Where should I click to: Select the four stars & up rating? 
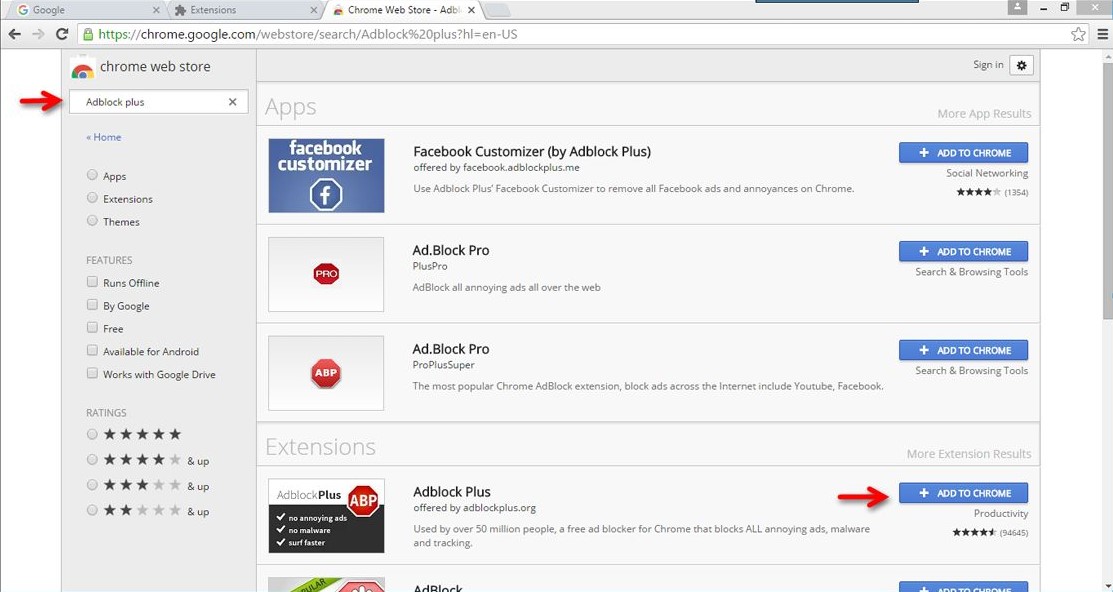coord(92,459)
